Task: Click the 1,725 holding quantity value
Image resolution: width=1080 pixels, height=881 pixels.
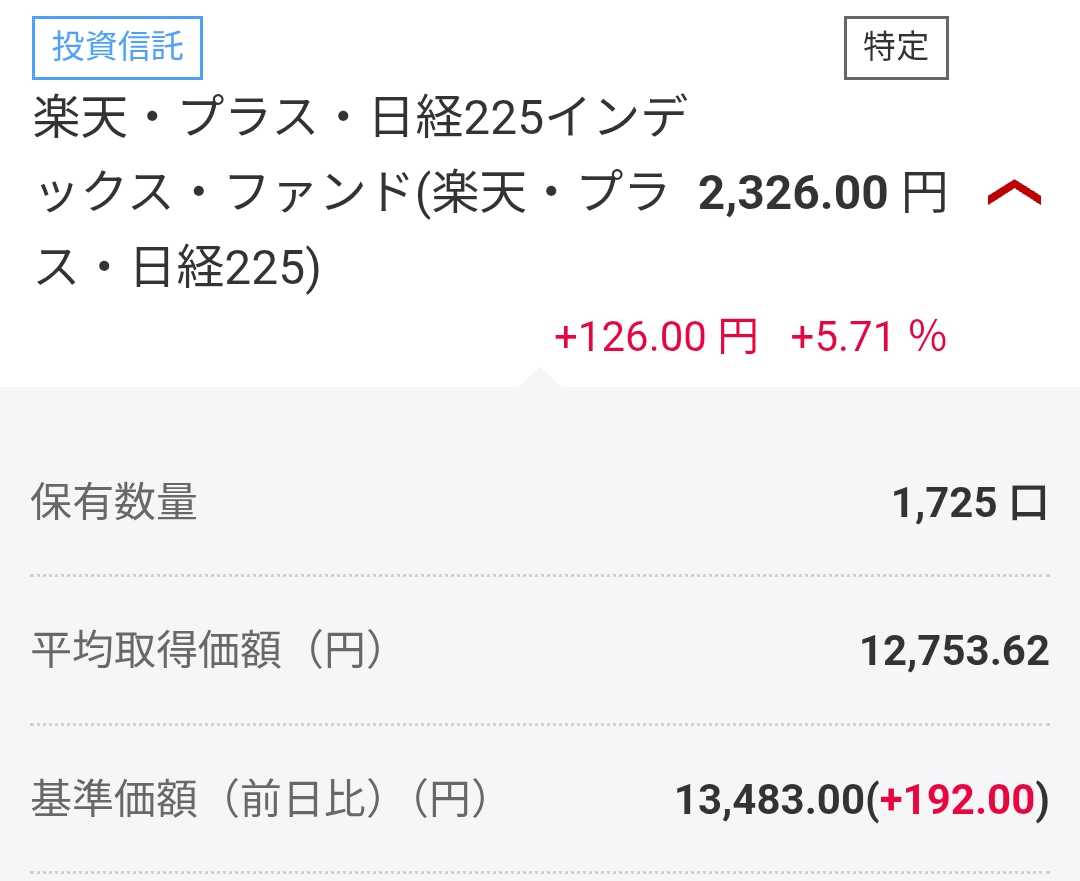Action: (x=944, y=504)
